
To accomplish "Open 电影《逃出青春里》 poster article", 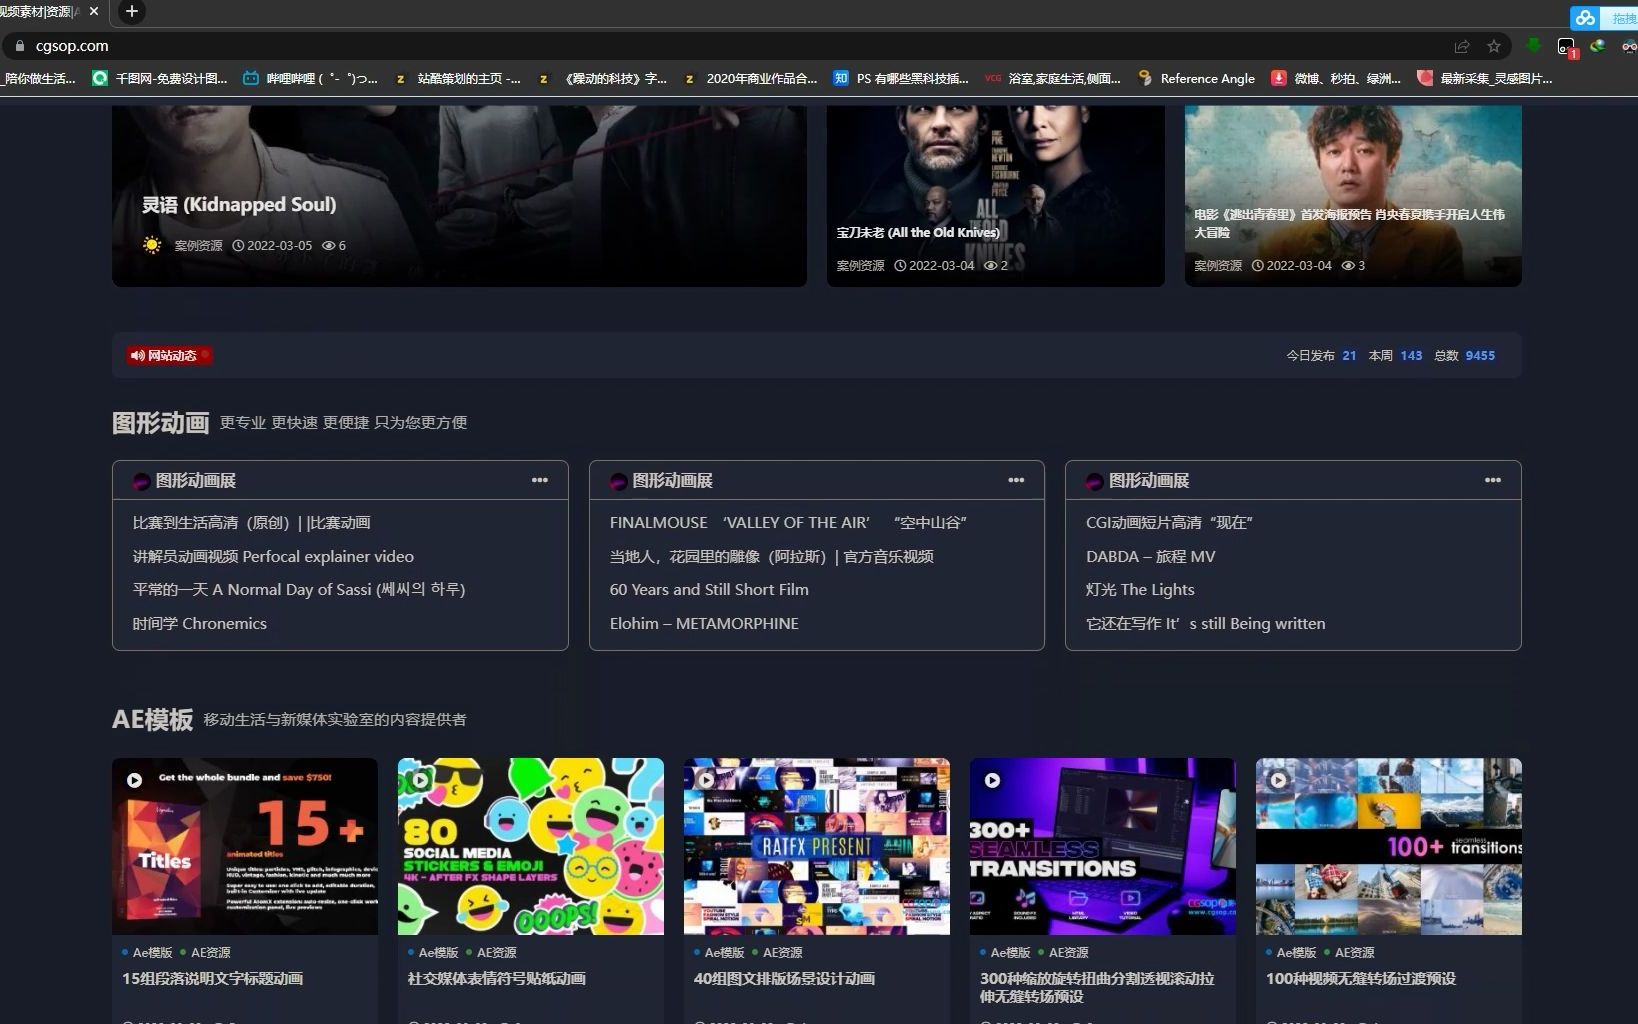I will [1349, 223].
